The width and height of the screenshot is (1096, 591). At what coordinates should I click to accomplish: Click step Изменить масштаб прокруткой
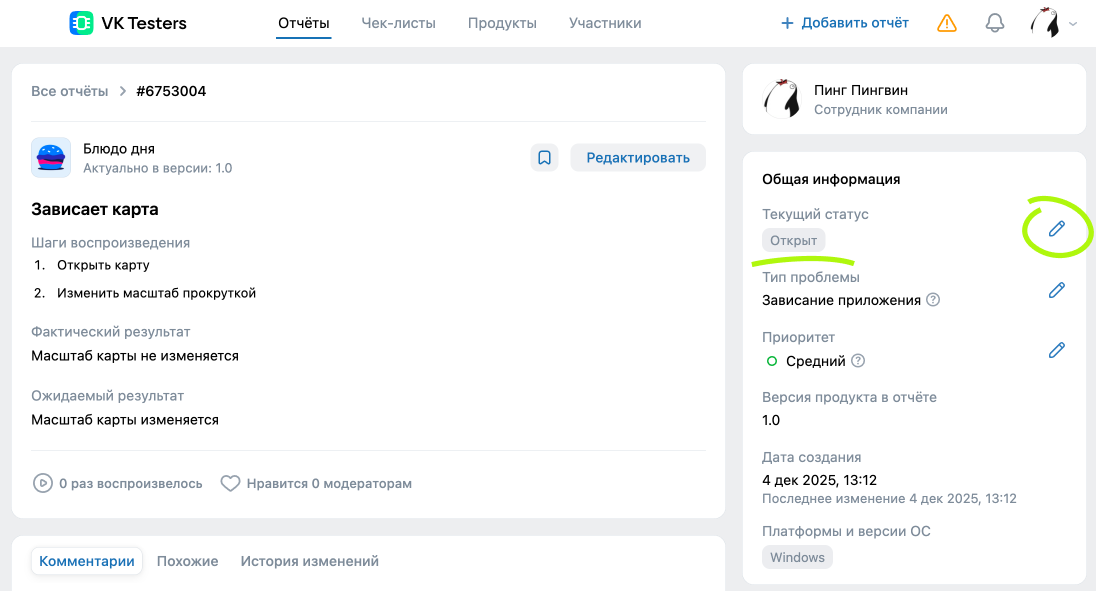[157, 293]
